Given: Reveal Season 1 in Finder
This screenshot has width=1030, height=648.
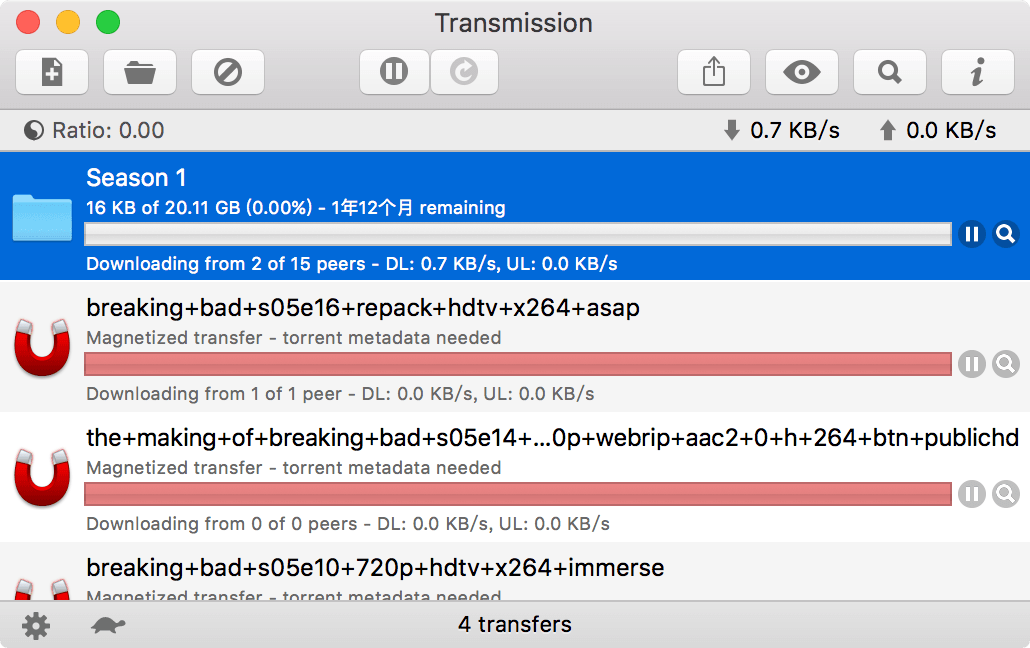Looking at the screenshot, I should pos(1006,234).
